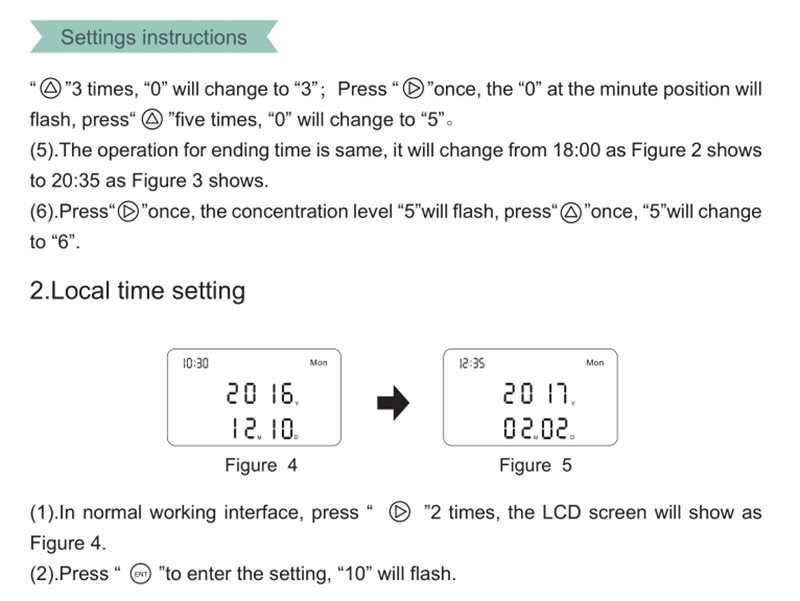The image size is (800, 601).
Task: Click the up-triangle icon in step (6)
Action: (571, 212)
